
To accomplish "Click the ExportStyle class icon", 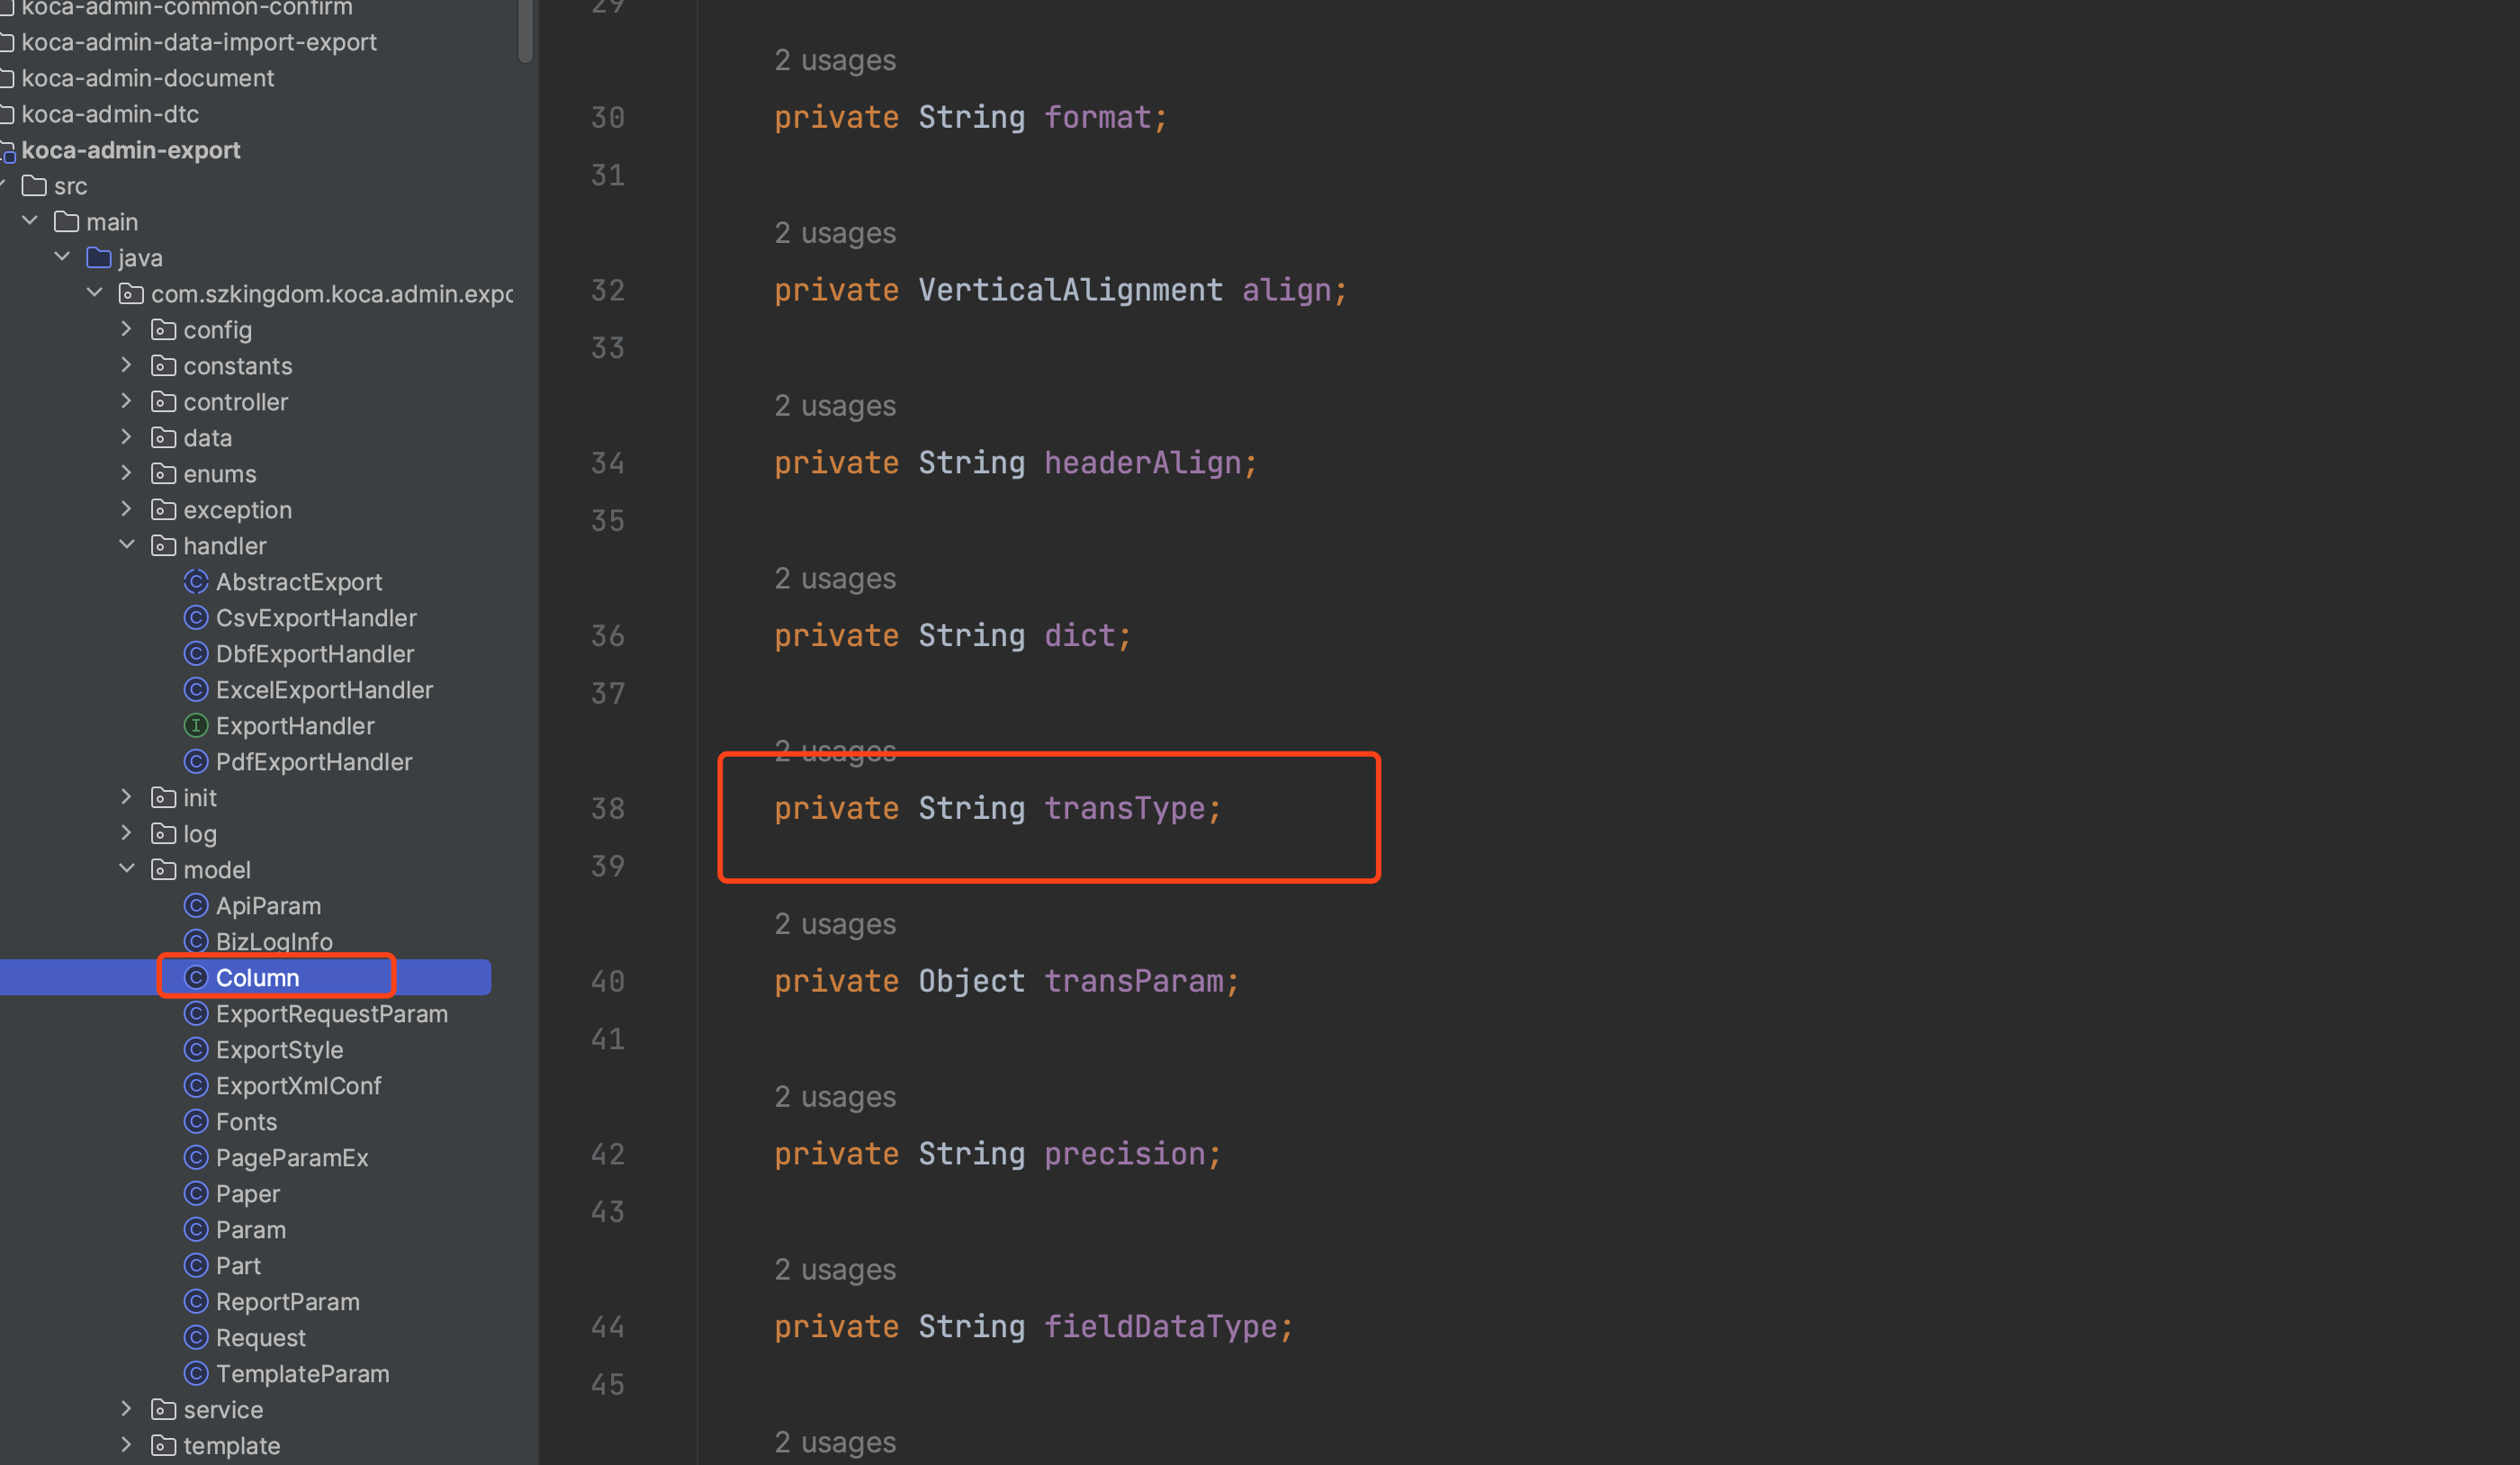I will coord(196,1050).
